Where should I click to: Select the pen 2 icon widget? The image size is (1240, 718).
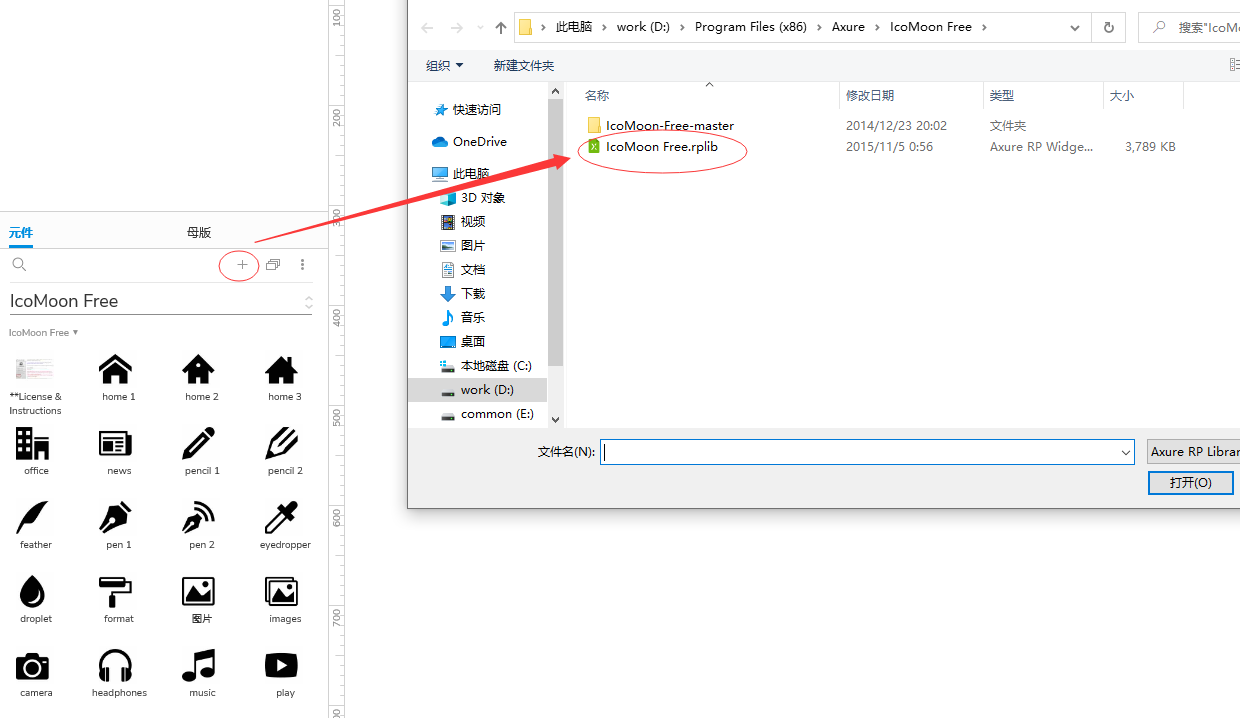(x=199, y=518)
